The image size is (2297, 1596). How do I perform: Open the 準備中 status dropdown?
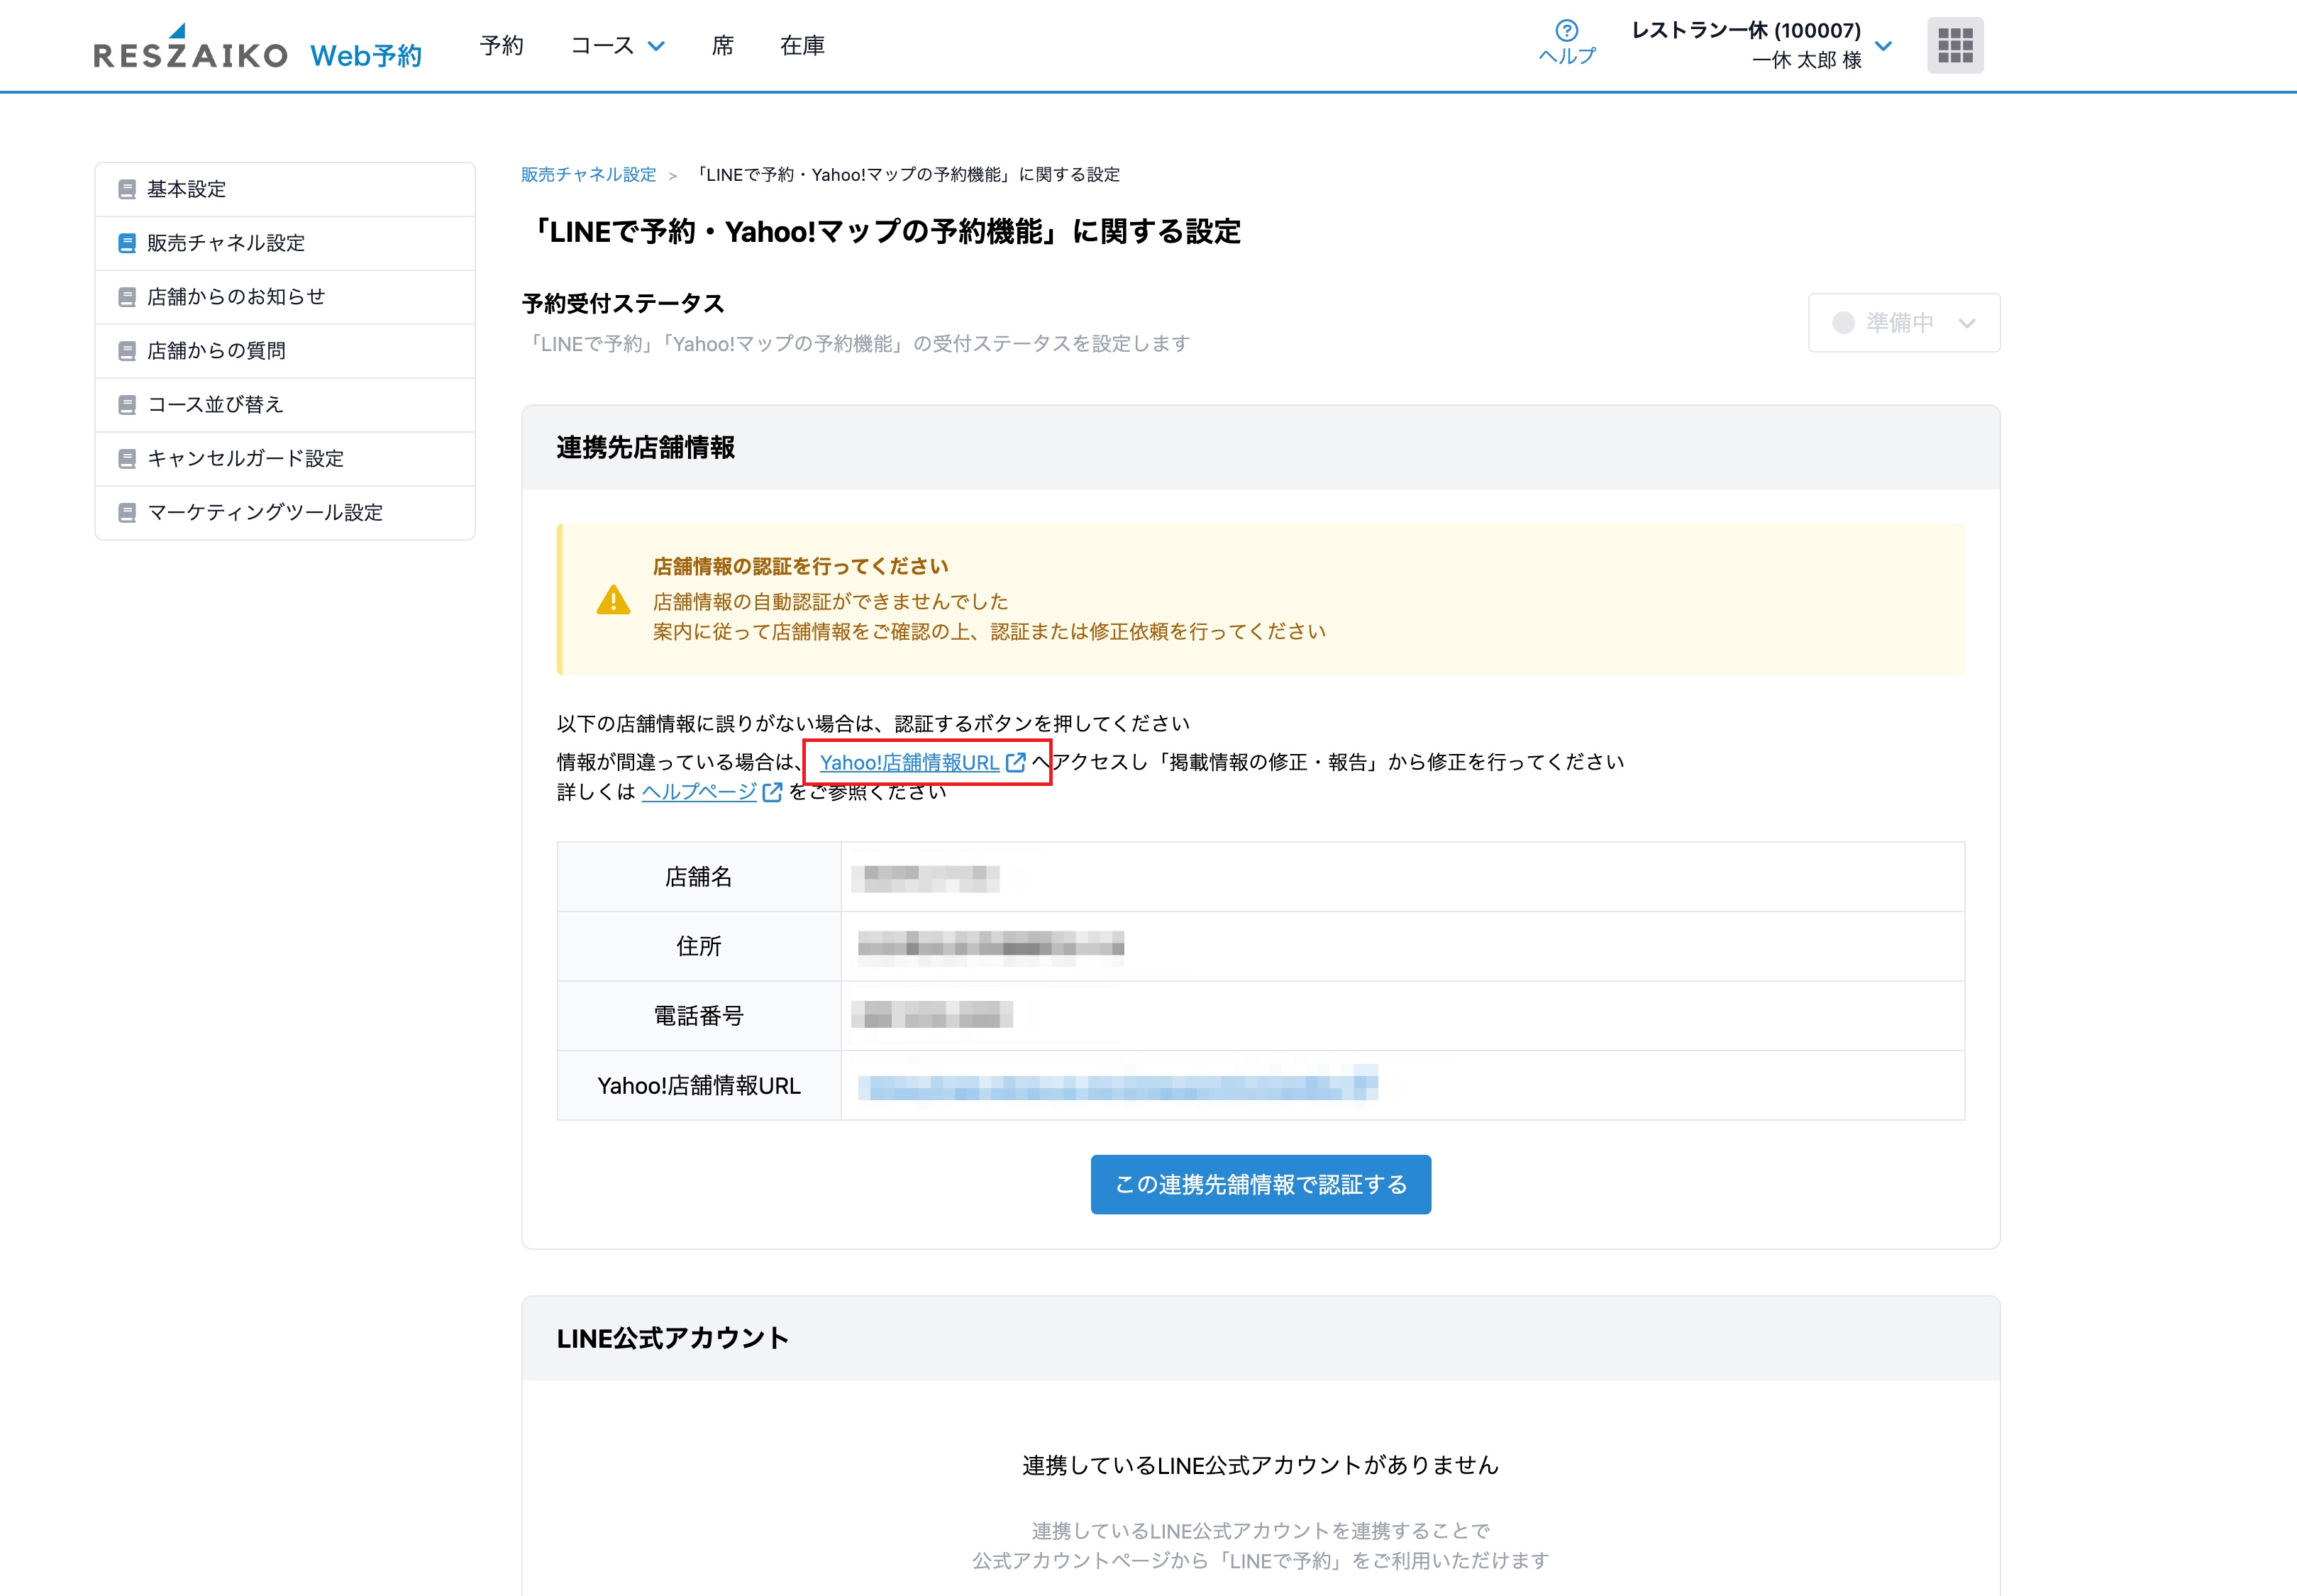(1903, 323)
